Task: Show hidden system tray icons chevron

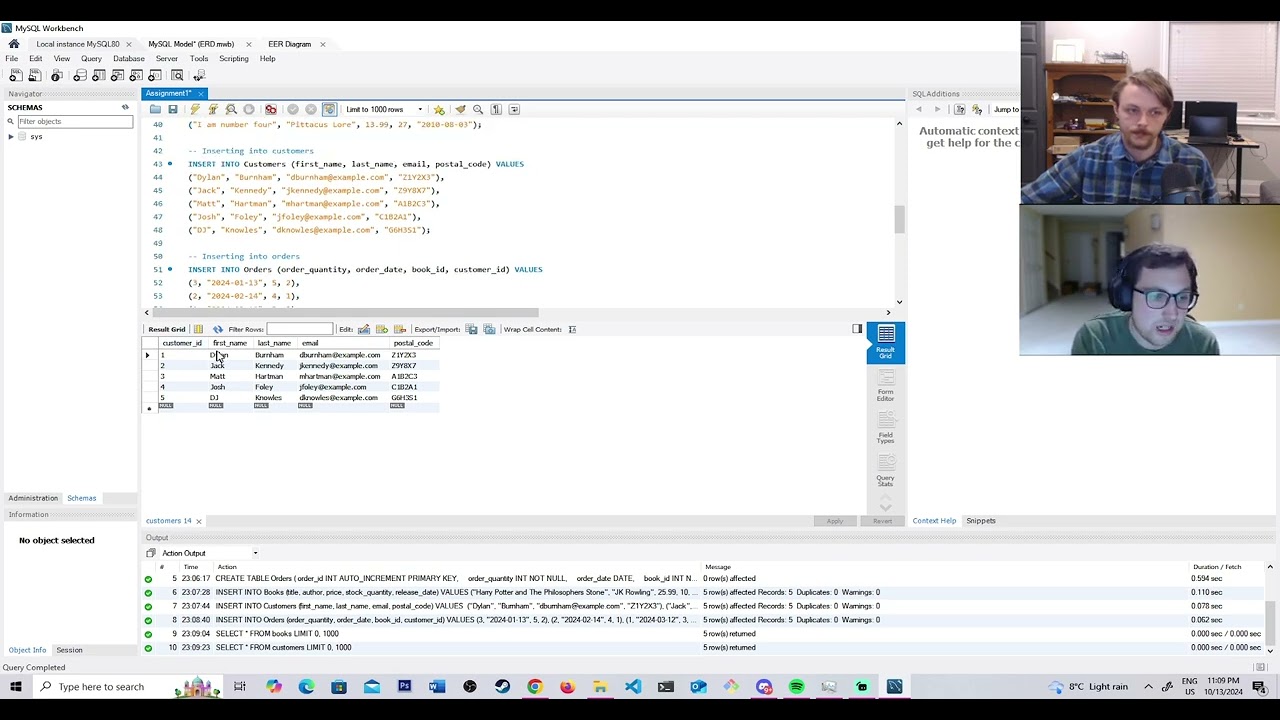Action: click(x=1148, y=687)
